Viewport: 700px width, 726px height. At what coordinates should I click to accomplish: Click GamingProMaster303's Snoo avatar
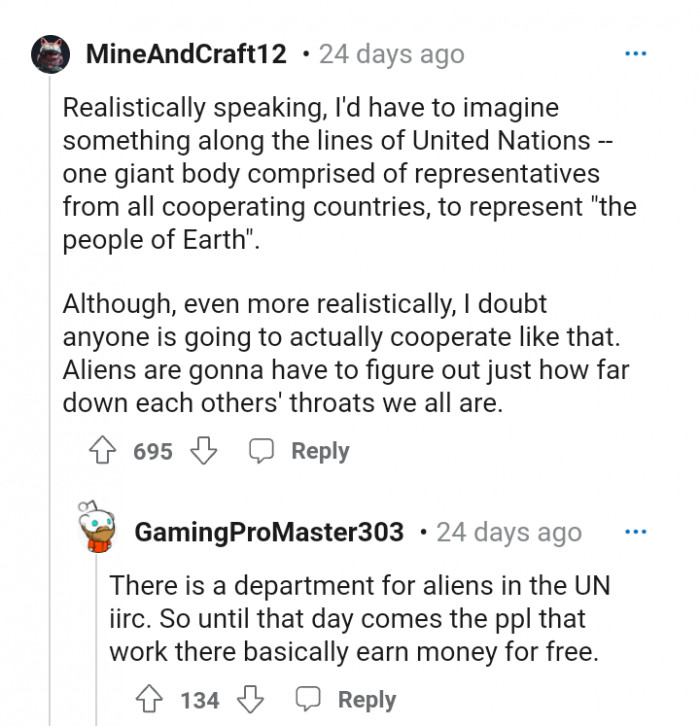point(98,528)
